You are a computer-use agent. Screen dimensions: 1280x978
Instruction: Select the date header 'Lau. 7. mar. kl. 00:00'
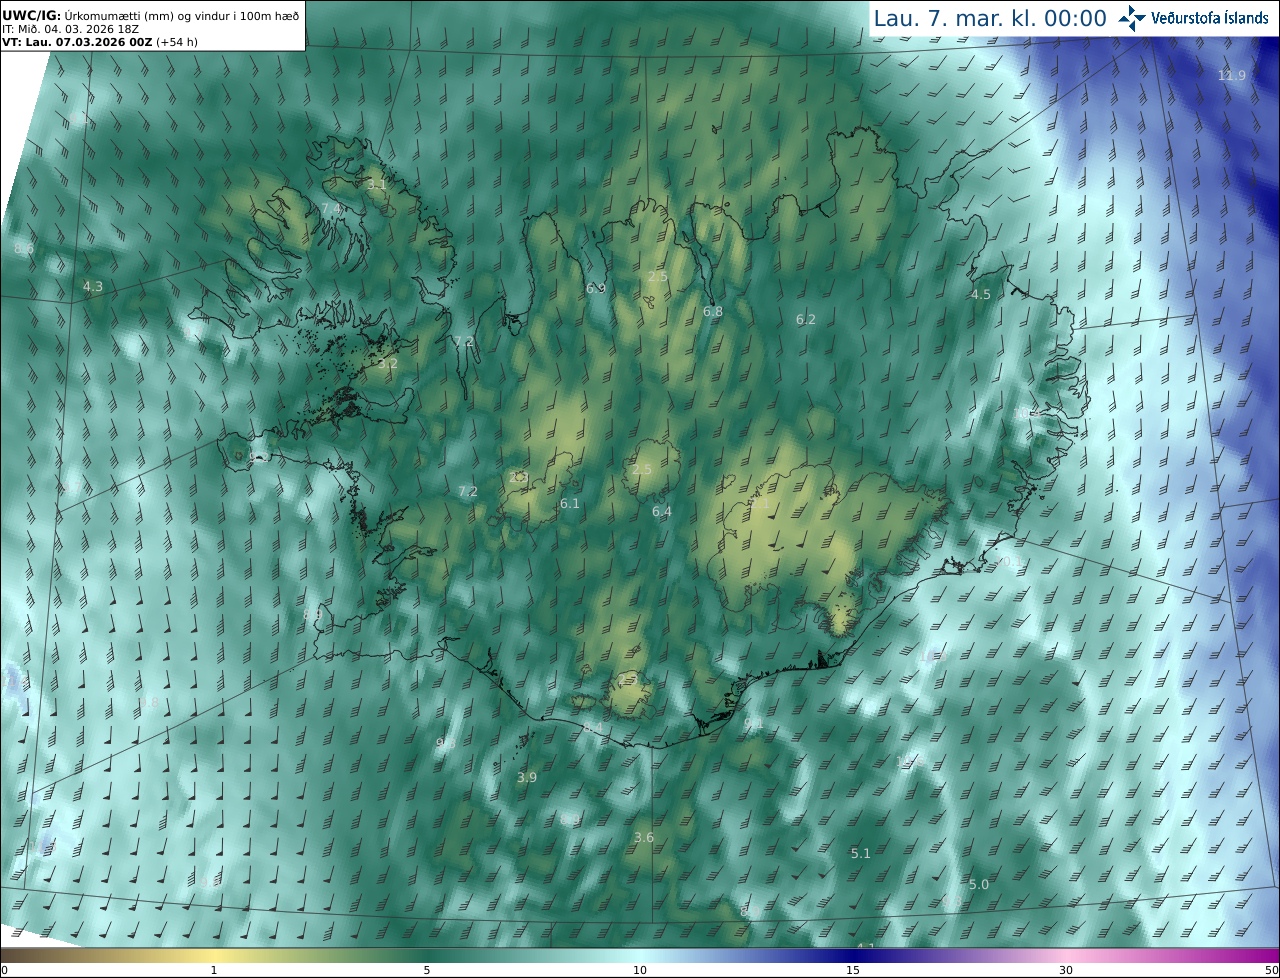(x=990, y=18)
